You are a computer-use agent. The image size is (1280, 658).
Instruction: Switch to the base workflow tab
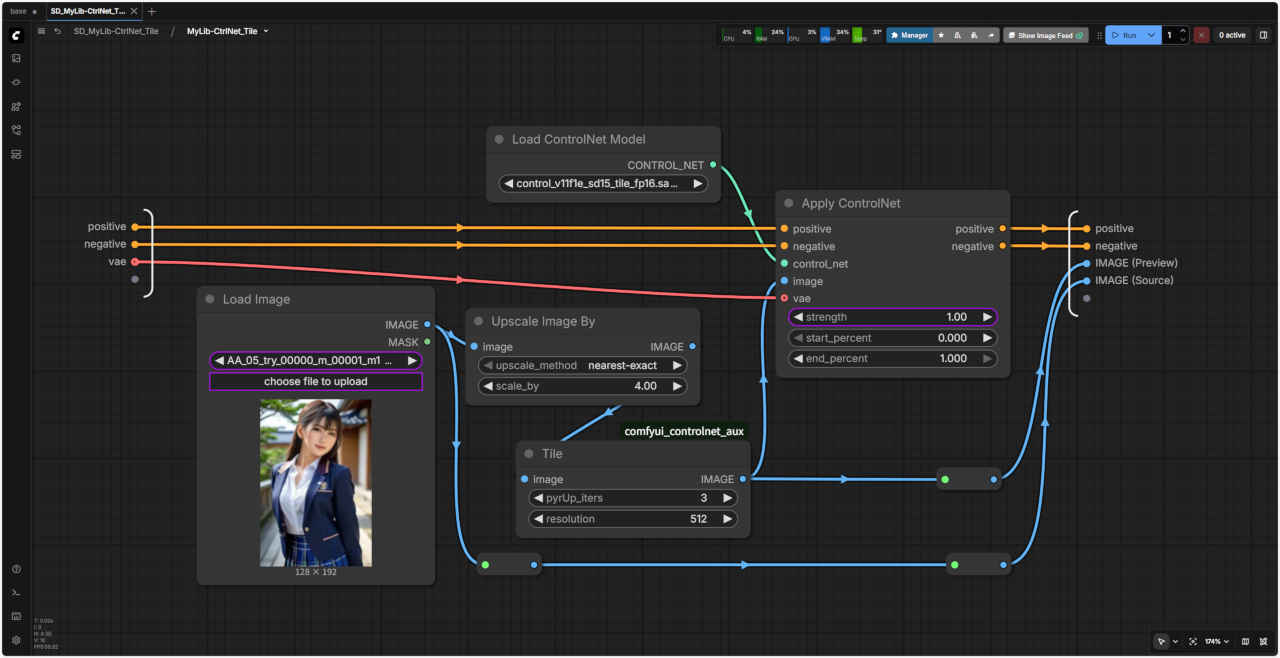(19, 11)
